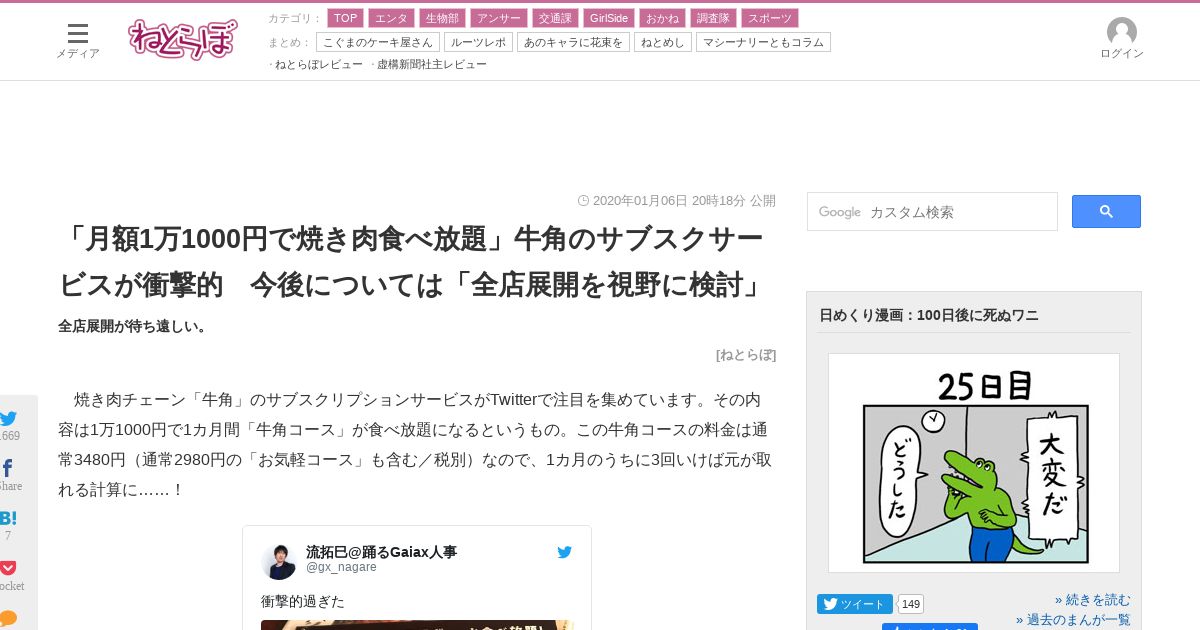
Task: Click Twitter bird in embedded tweet
Action: (x=564, y=552)
